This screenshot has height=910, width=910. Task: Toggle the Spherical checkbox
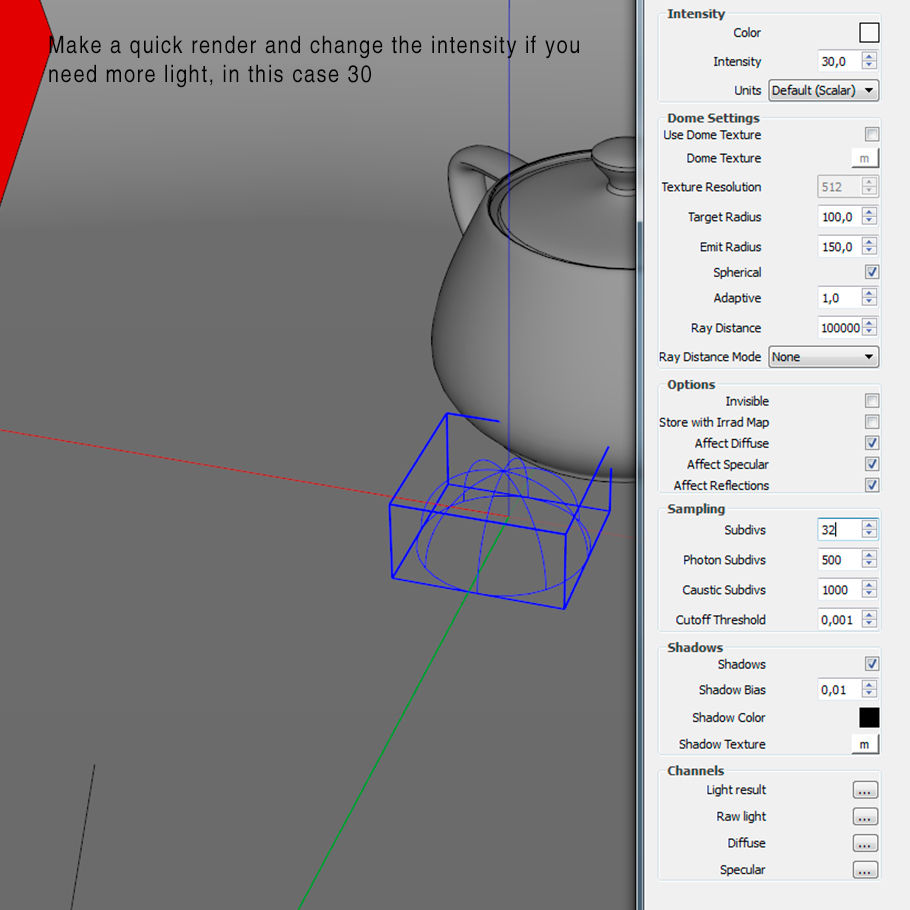click(x=871, y=272)
